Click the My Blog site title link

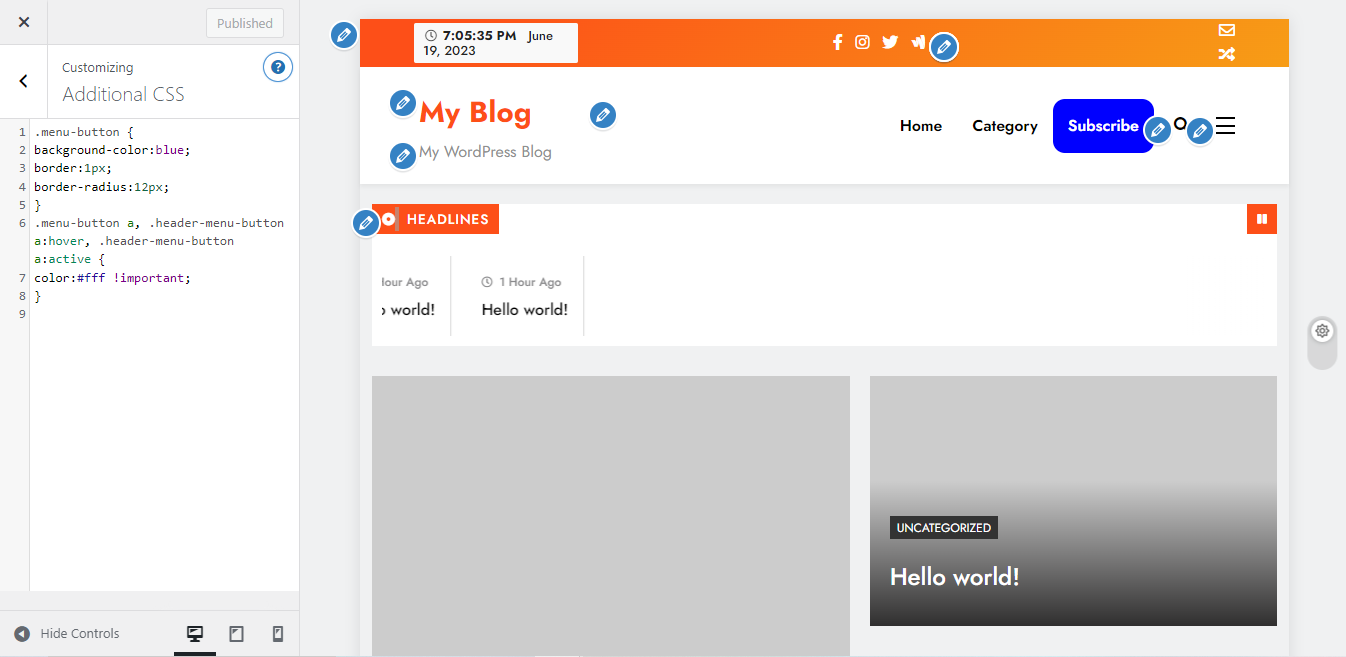pyautogui.click(x=475, y=113)
